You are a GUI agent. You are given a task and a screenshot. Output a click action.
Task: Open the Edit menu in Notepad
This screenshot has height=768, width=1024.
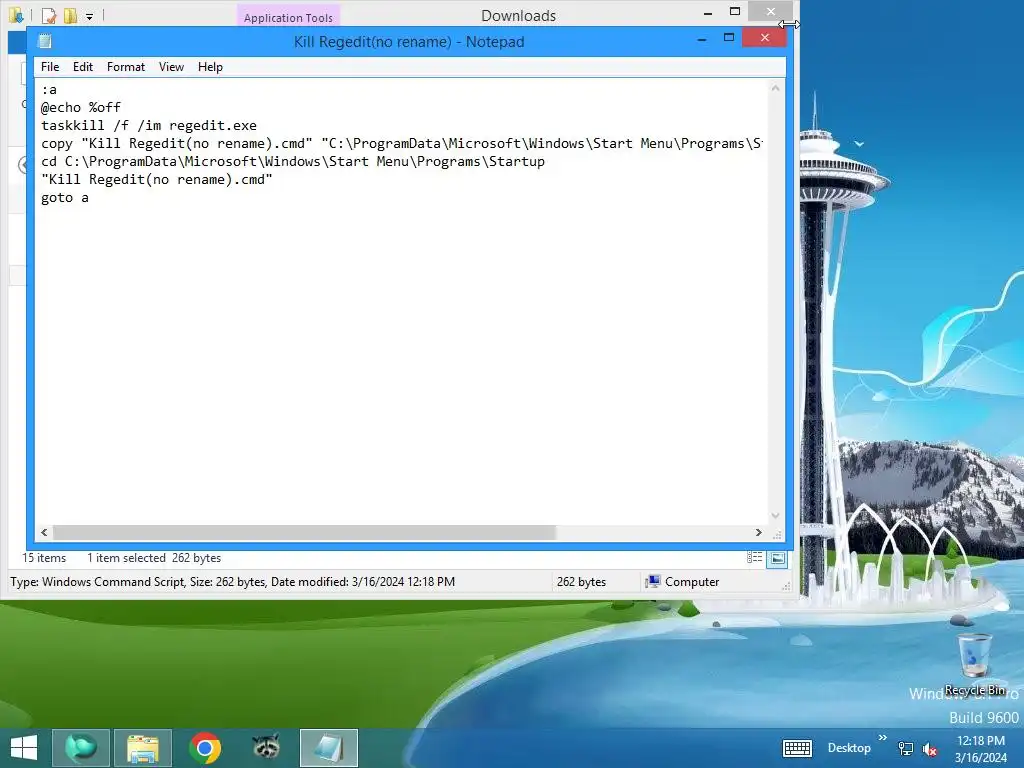(x=83, y=67)
